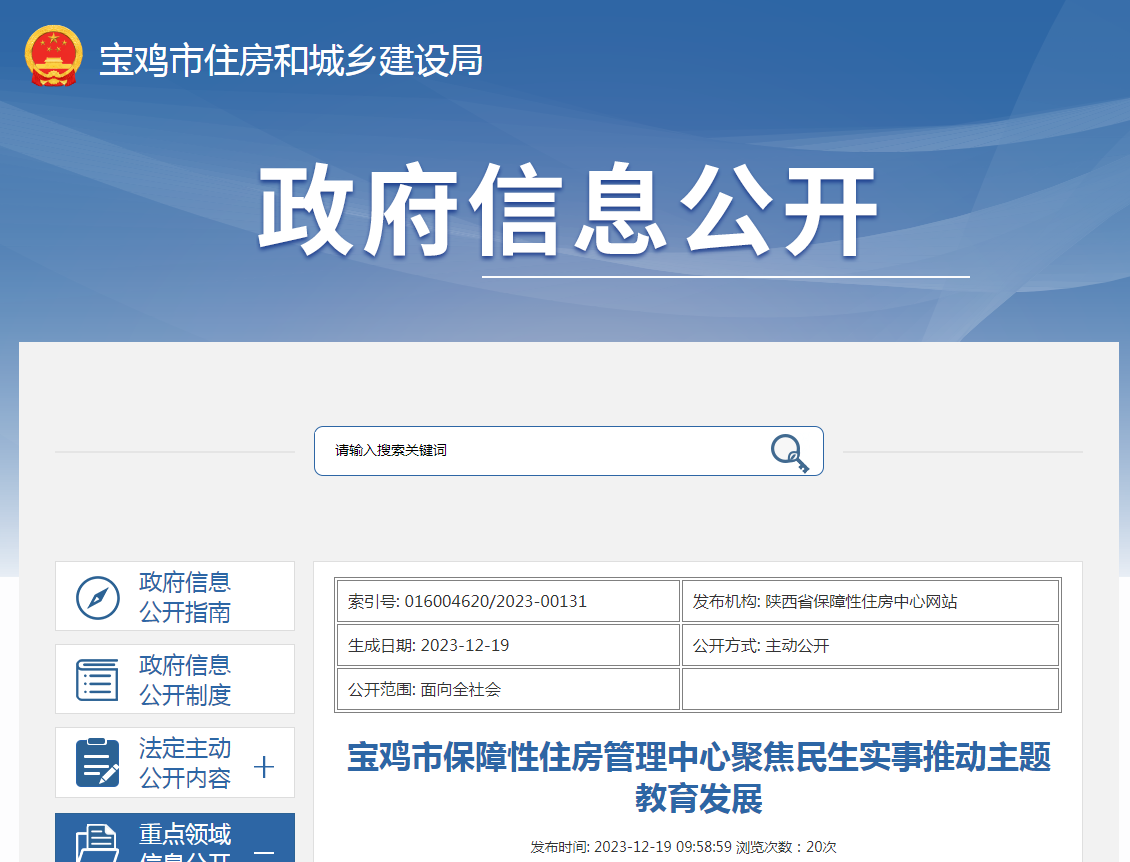Click the folder icon for 重点领域信息公开
This screenshot has width=1130, height=862.
coord(98,842)
